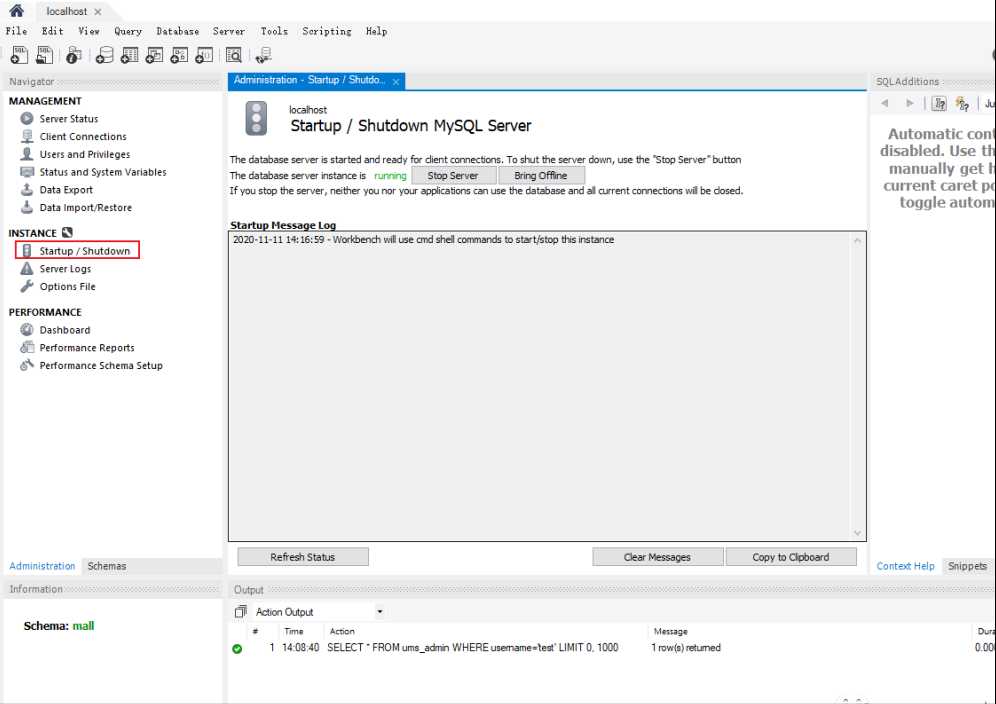Click the create new view icon

(154, 55)
